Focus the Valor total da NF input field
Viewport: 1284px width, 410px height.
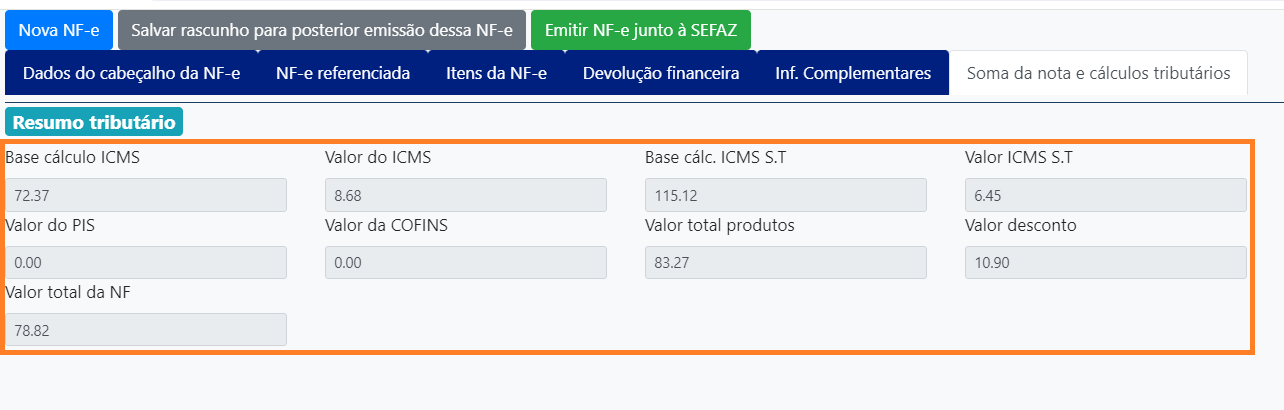tap(146, 330)
